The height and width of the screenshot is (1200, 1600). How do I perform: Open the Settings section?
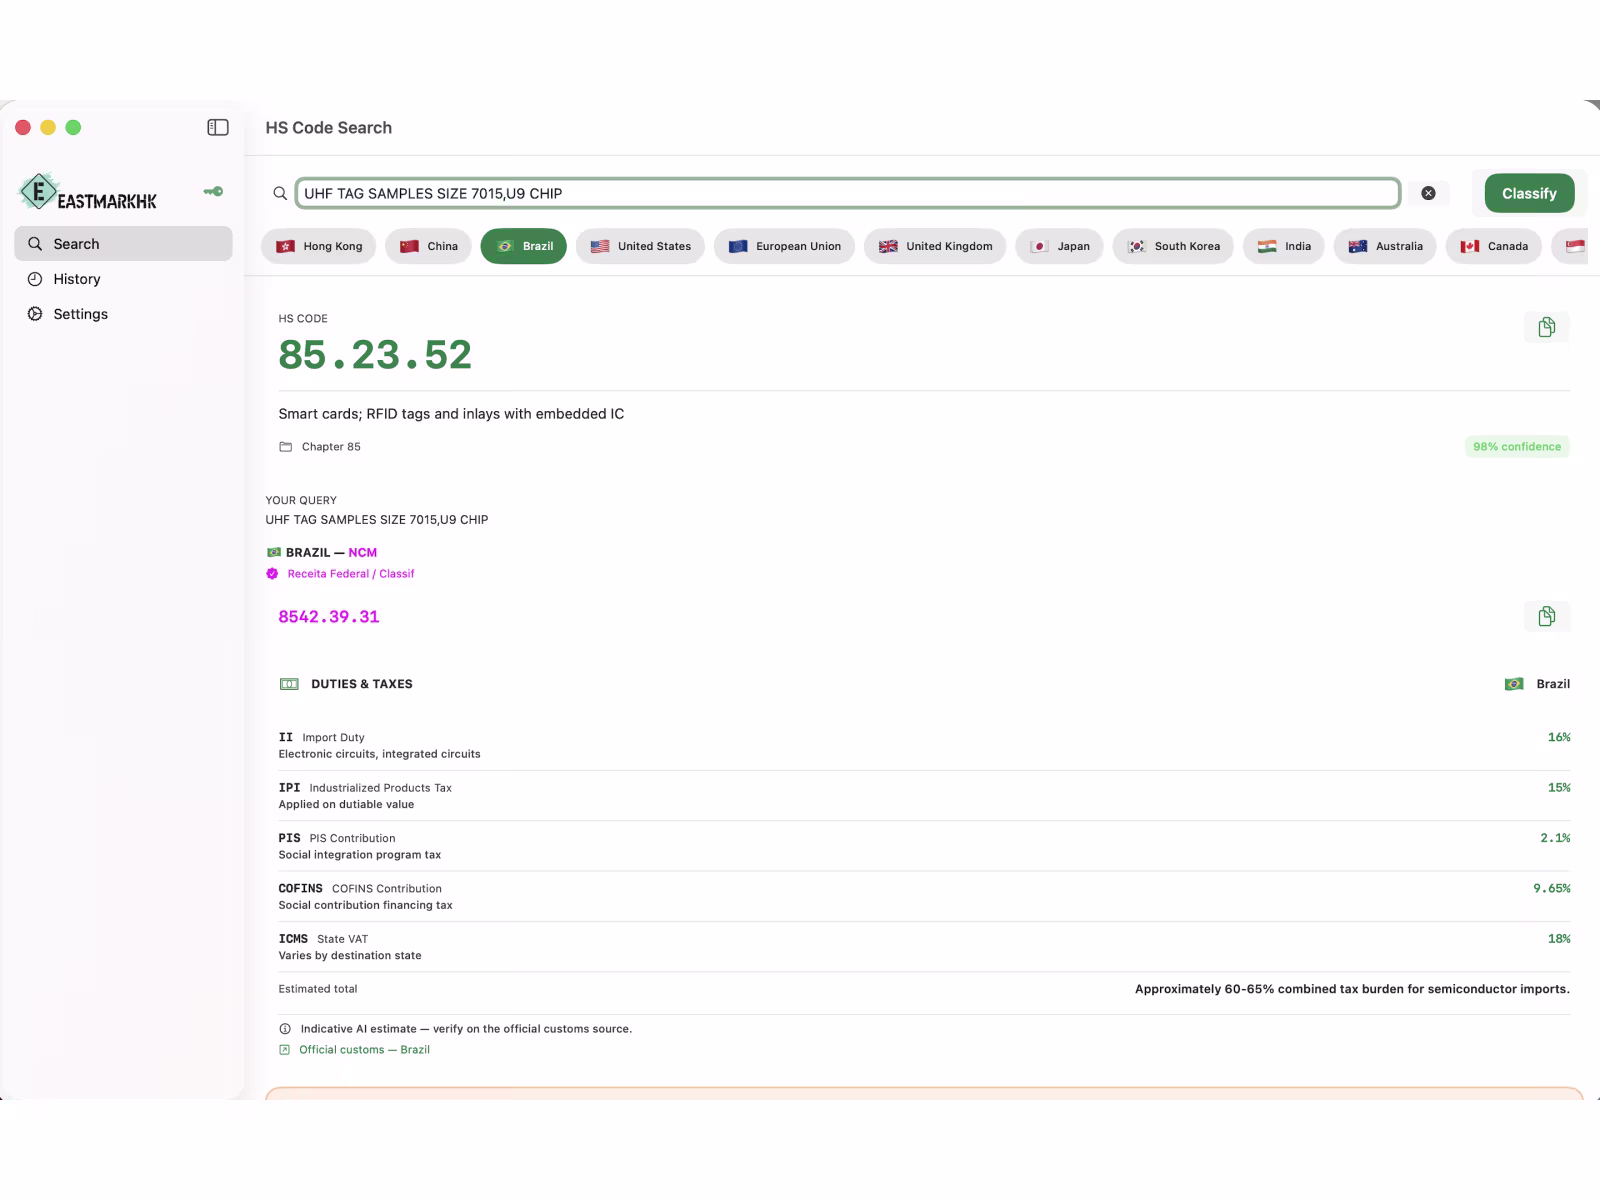pos(123,314)
